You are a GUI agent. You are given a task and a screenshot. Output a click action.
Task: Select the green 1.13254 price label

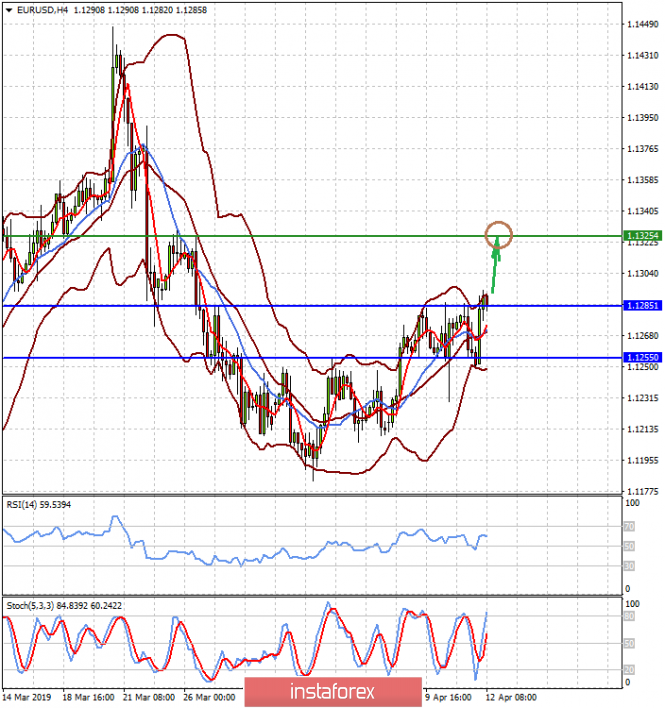tap(642, 236)
